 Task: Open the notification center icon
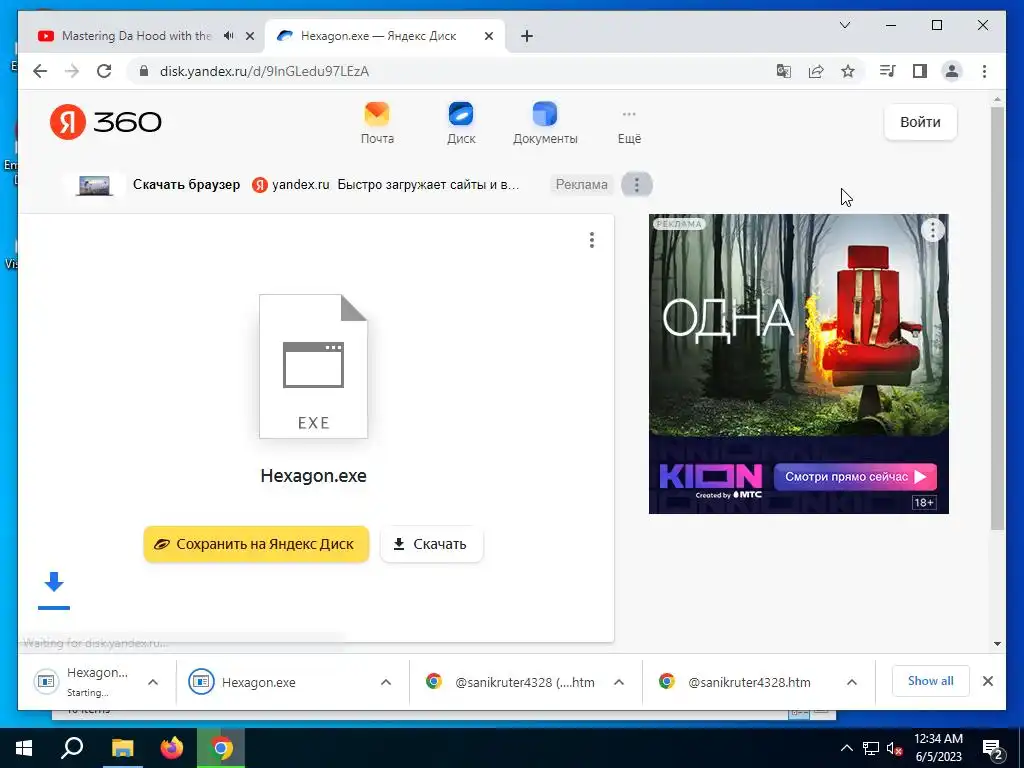pyautogui.click(x=993, y=749)
